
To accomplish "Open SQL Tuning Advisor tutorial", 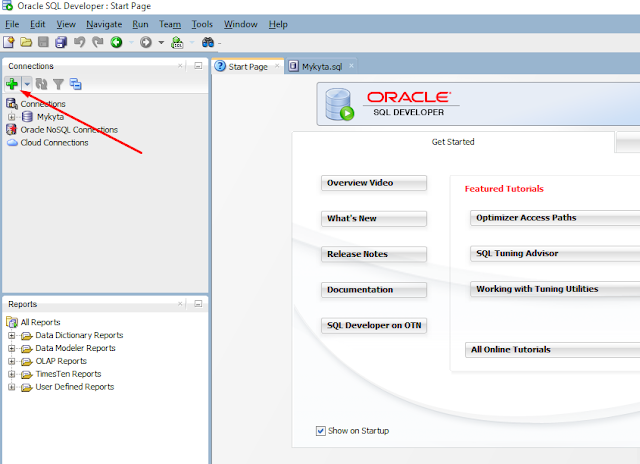I will (555, 253).
